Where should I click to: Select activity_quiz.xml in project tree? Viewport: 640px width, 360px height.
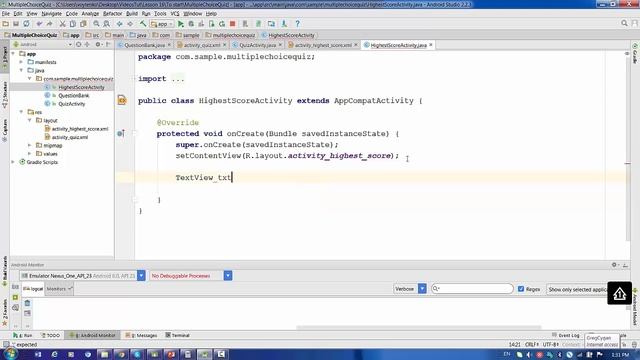[x=69, y=137]
